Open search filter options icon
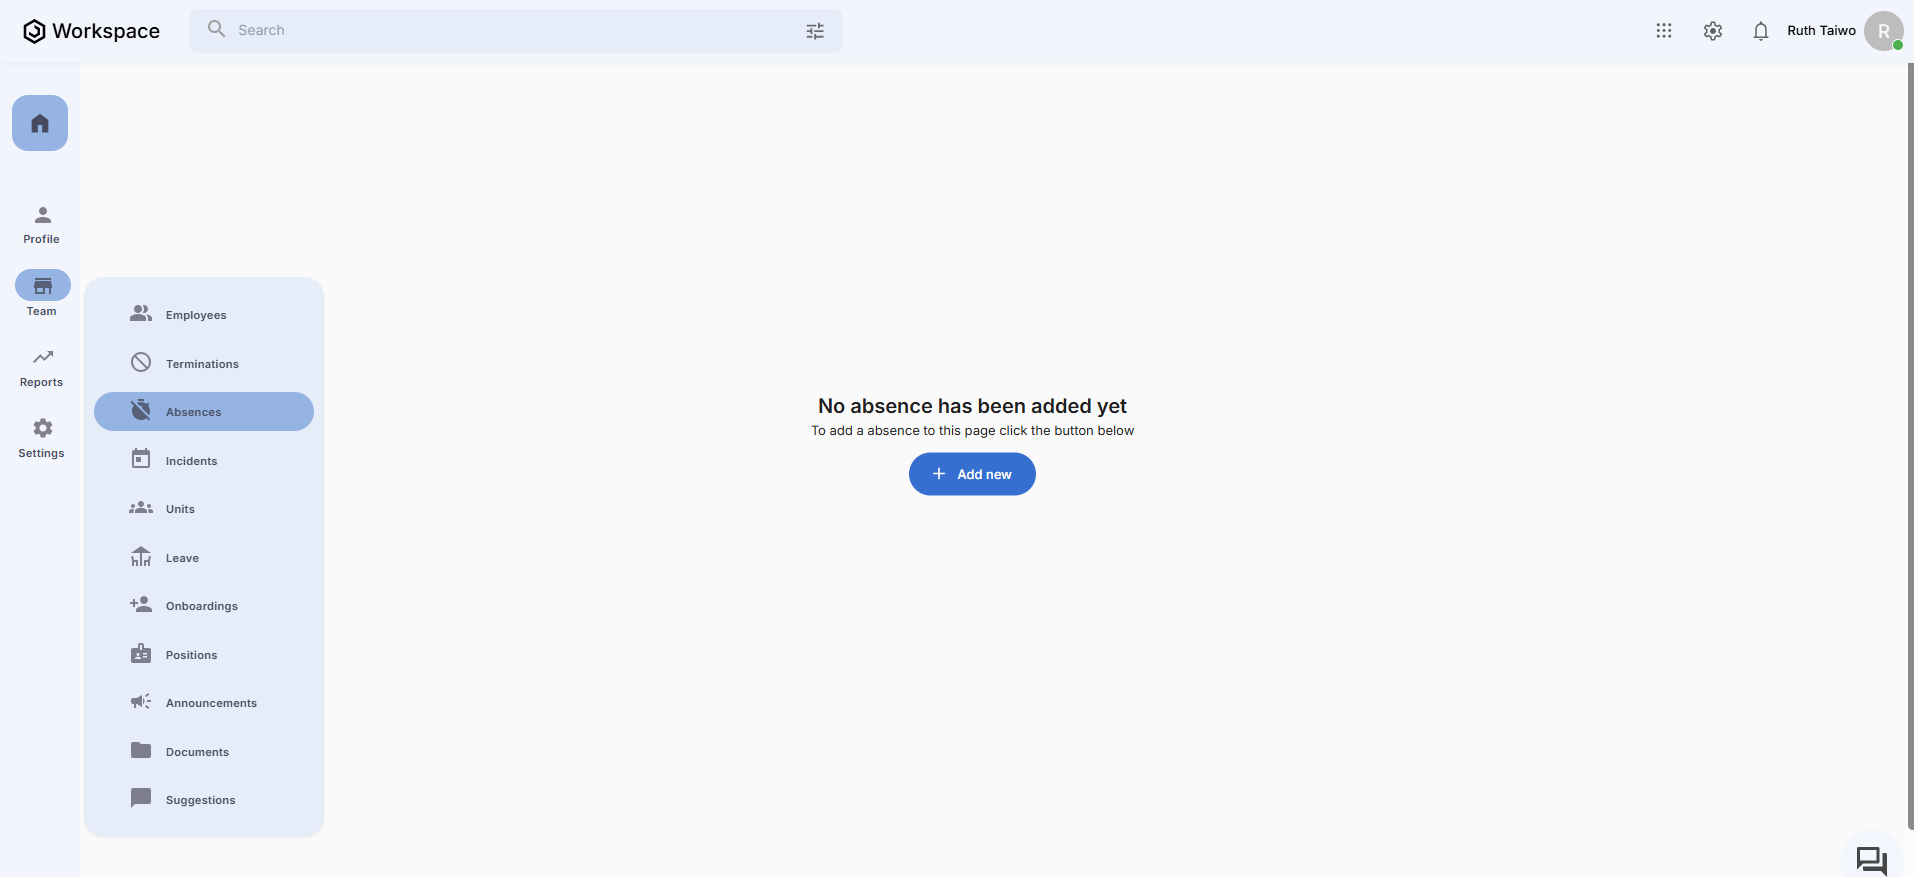This screenshot has width=1914, height=877. pos(815,31)
